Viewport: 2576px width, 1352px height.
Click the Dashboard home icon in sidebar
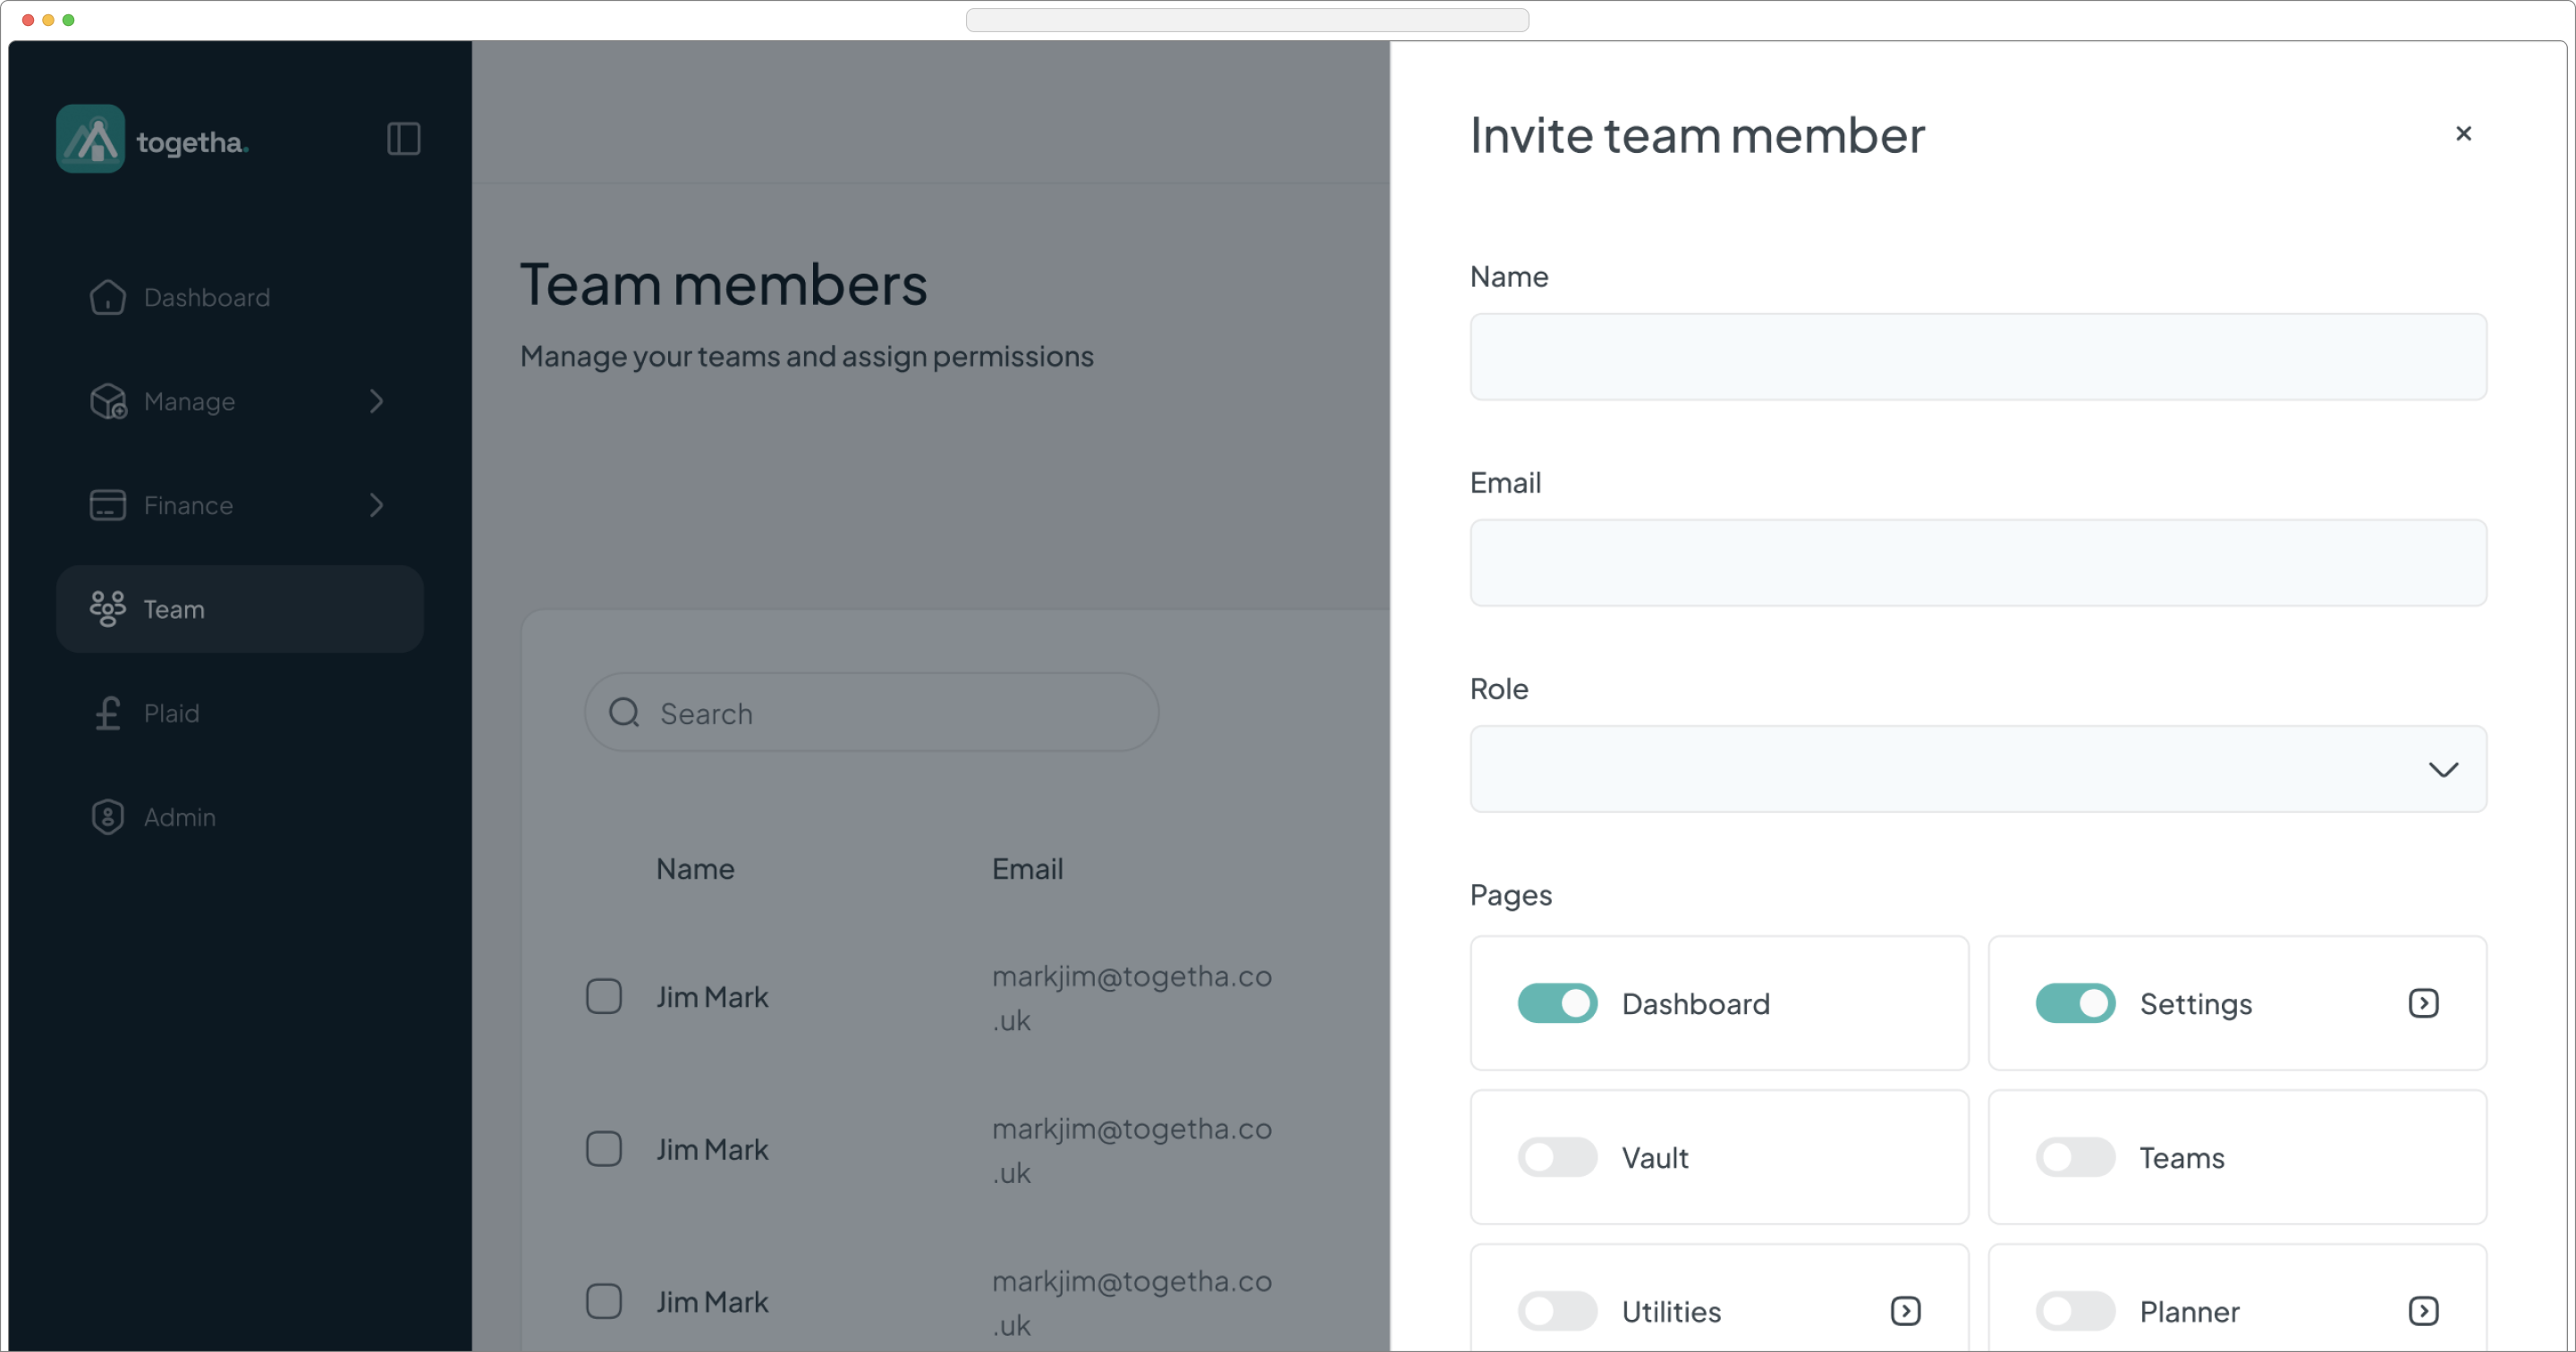pos(108,297)
